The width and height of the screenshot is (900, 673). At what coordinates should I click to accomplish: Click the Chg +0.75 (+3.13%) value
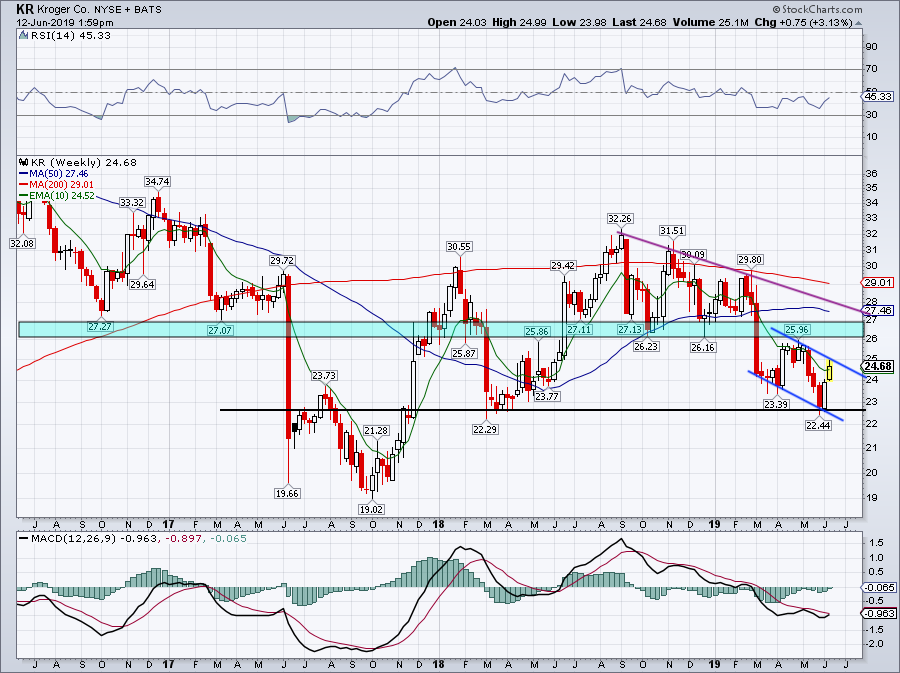(x=804, y=22)
